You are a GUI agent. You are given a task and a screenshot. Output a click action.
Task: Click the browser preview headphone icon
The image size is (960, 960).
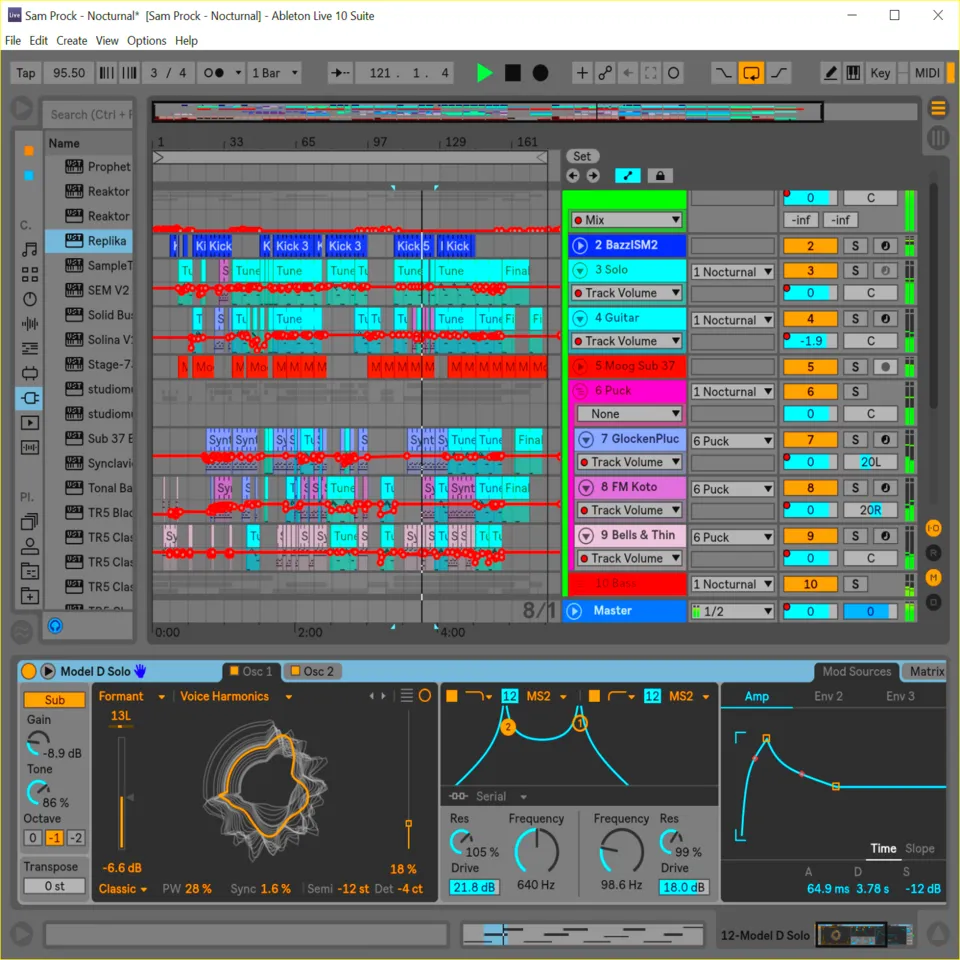[x=55, y=626]
